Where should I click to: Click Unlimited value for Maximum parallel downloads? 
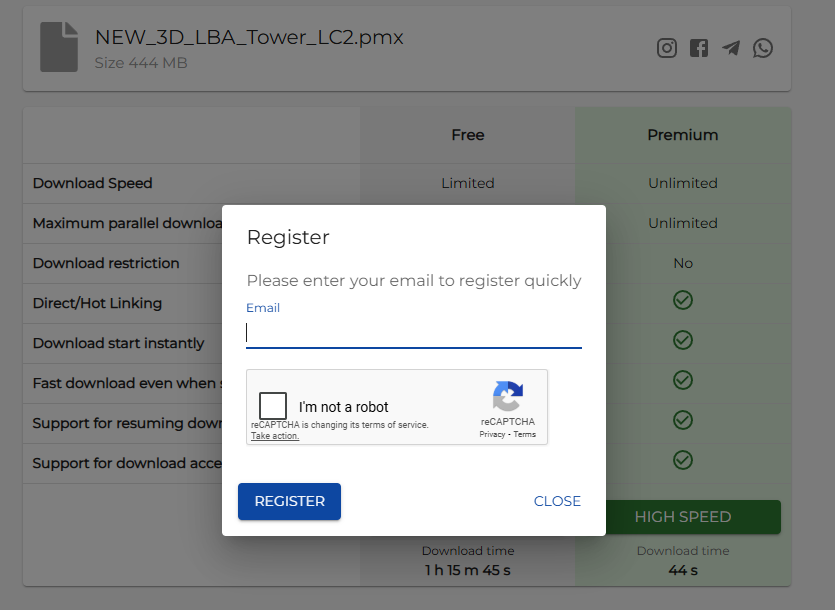pyautogui.click(x=683, y=223)
